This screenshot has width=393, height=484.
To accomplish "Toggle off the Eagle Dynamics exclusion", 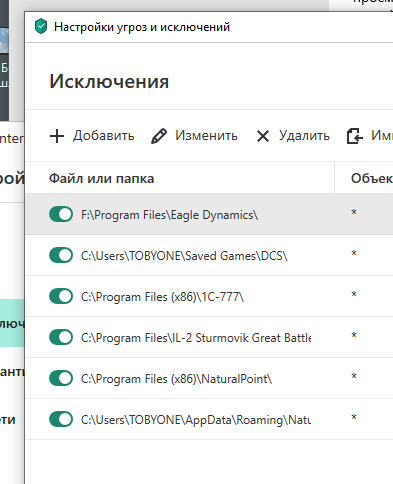I will 61,214.
